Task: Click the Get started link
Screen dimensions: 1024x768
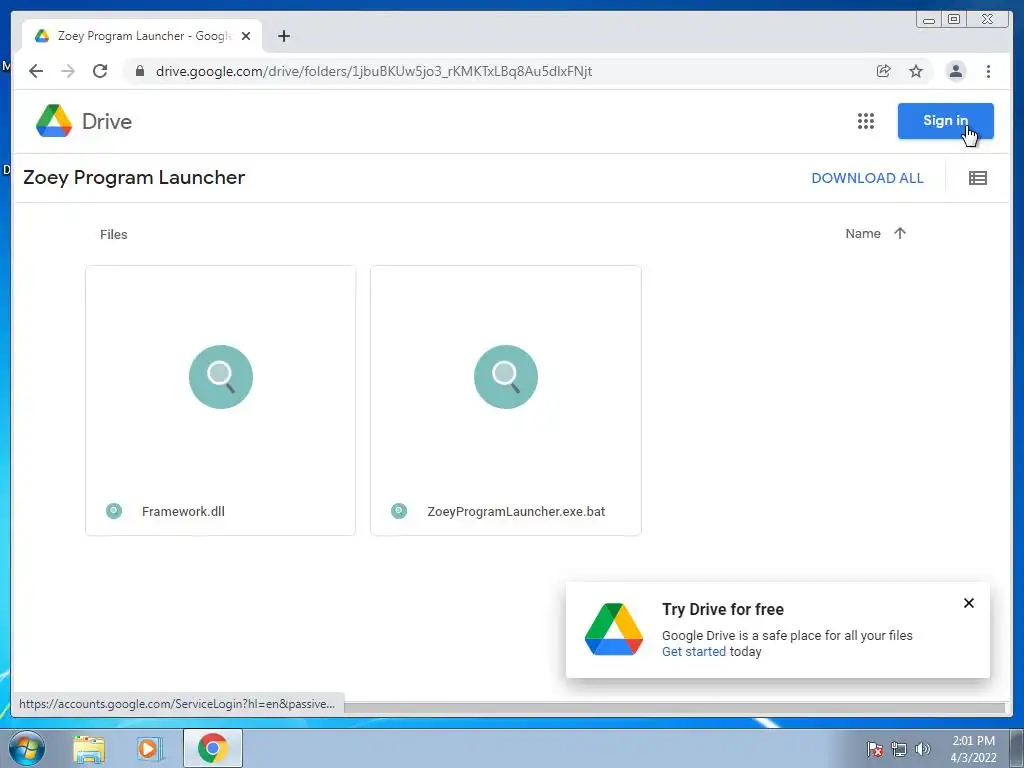Action: pos(694,651)
